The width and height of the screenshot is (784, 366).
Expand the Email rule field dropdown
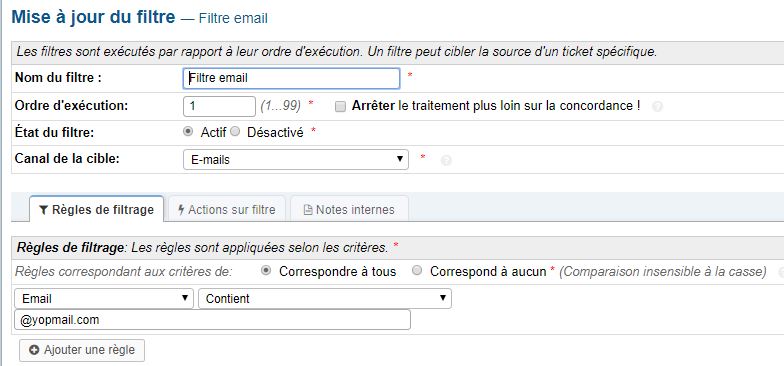pos(104,298)
